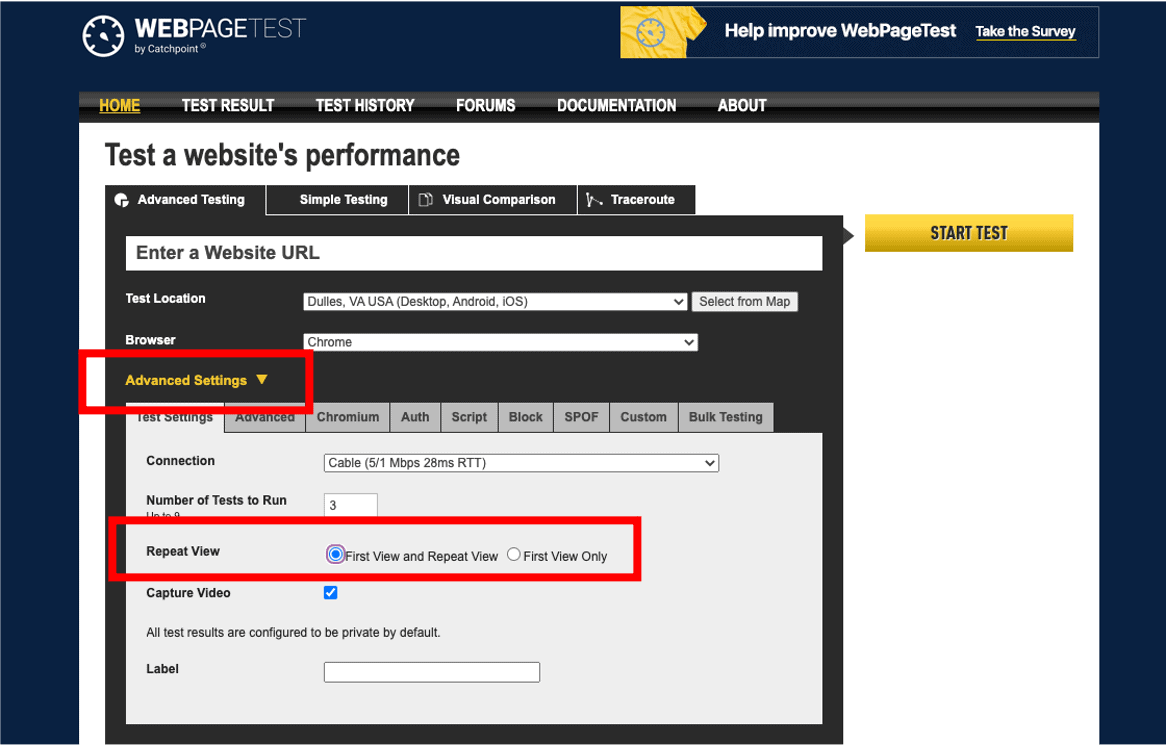Open the Custom settings tab
The image size is (1166, 745).
click(644, 417)
